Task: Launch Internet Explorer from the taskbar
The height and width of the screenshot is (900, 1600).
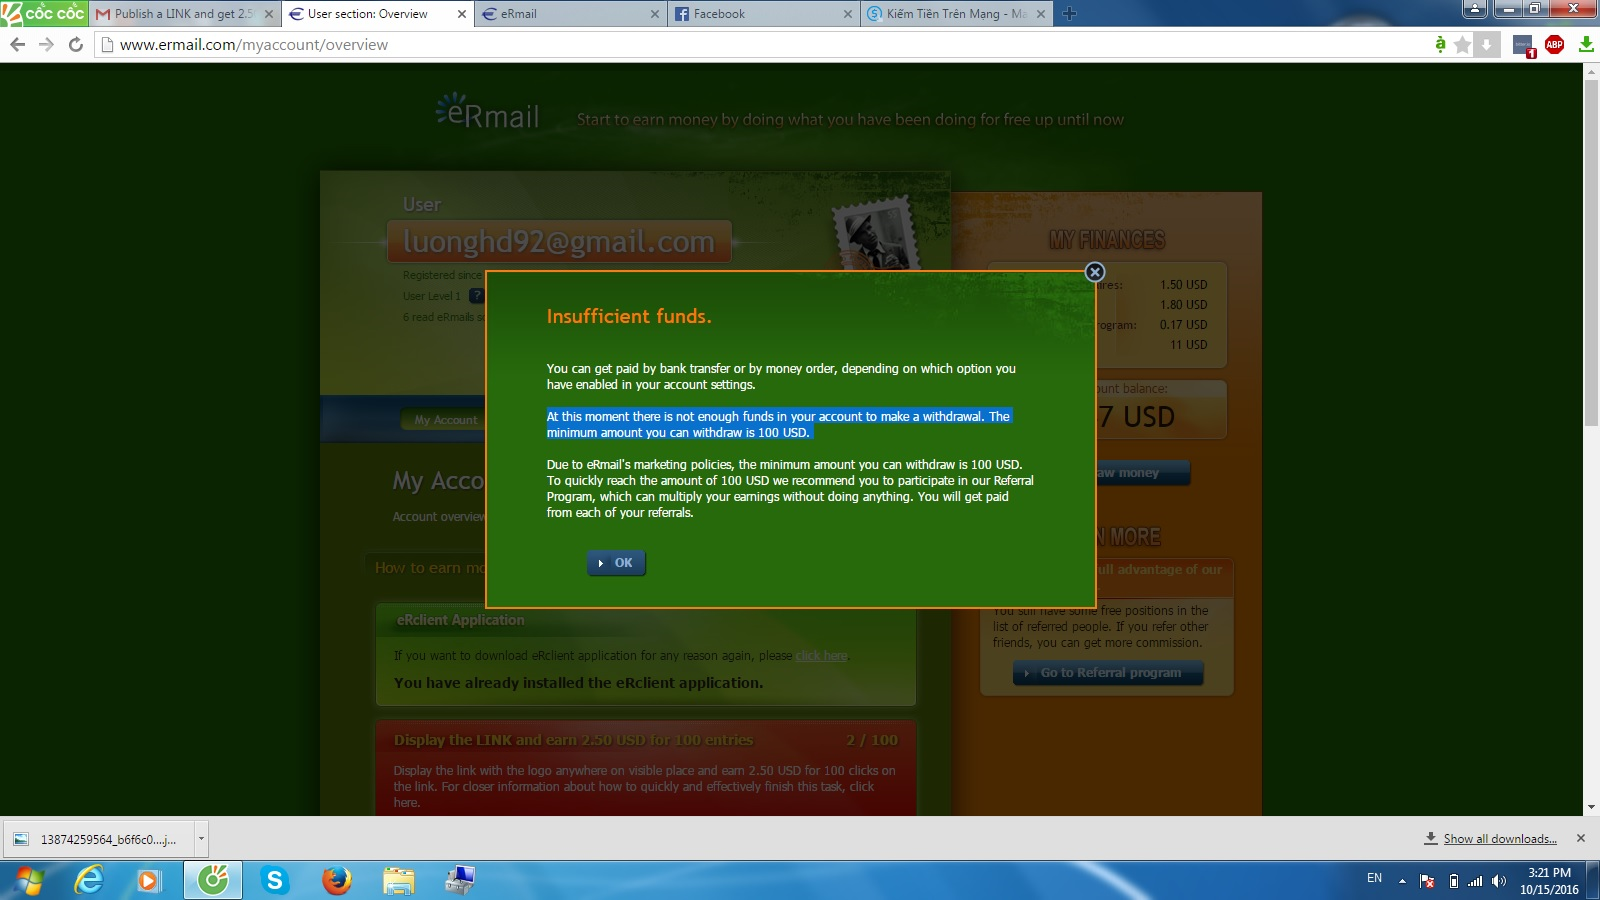Action: [89, 881]
